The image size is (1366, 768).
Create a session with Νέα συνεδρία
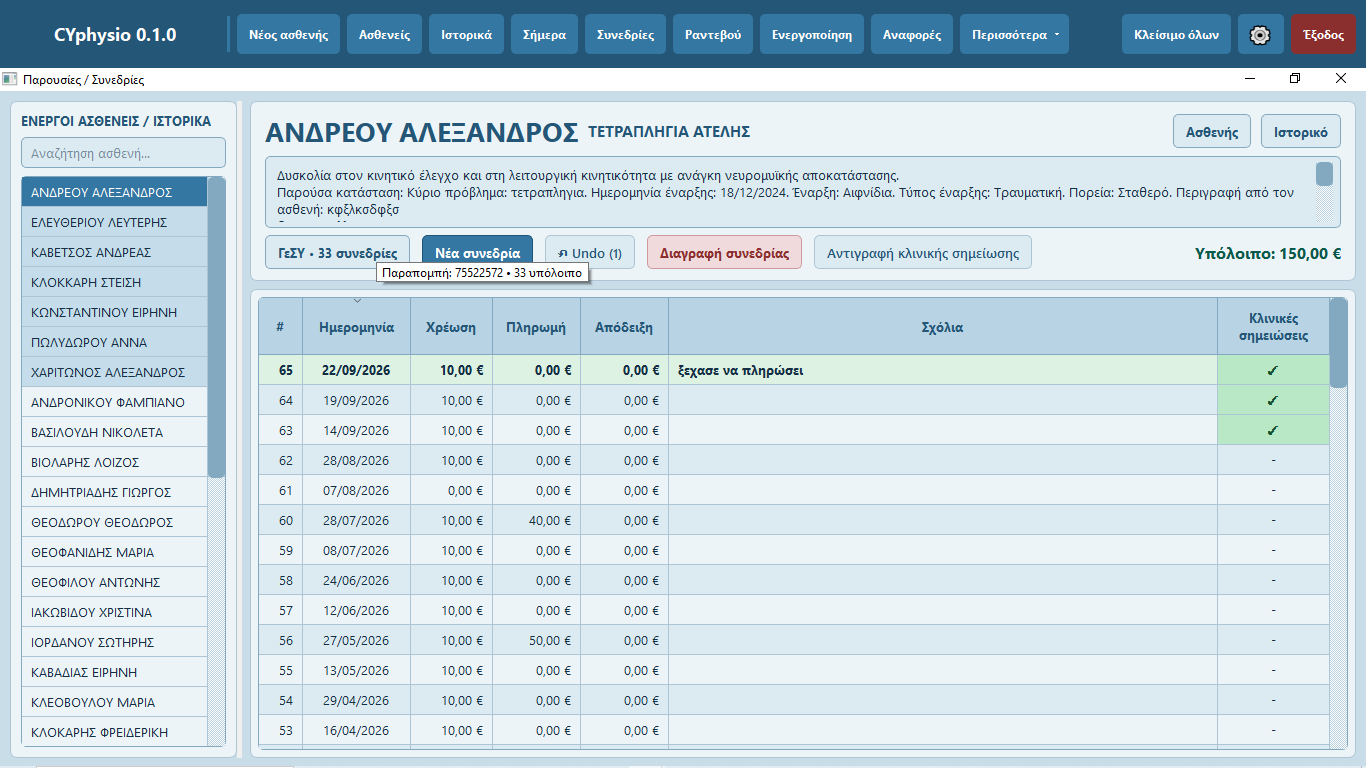[x=477, y=253]
